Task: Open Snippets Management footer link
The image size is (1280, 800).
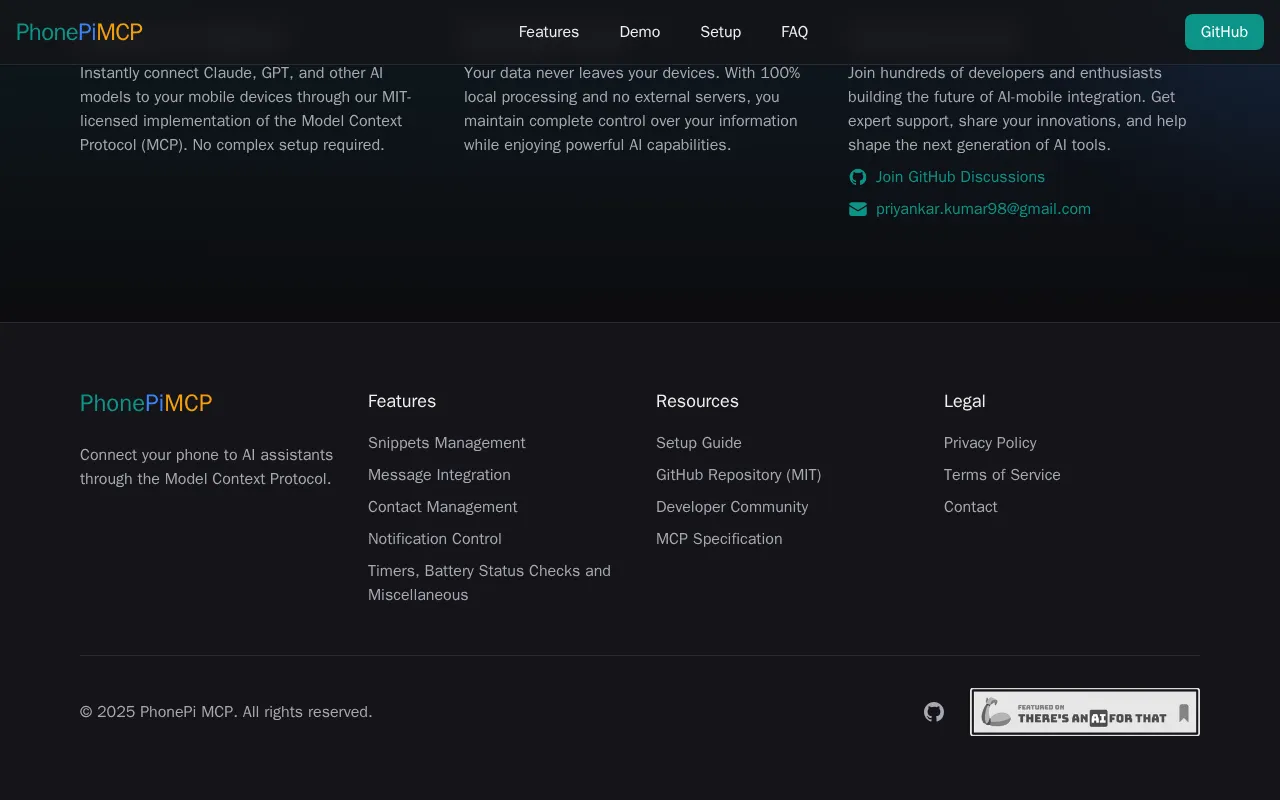Action: (447, 443)
